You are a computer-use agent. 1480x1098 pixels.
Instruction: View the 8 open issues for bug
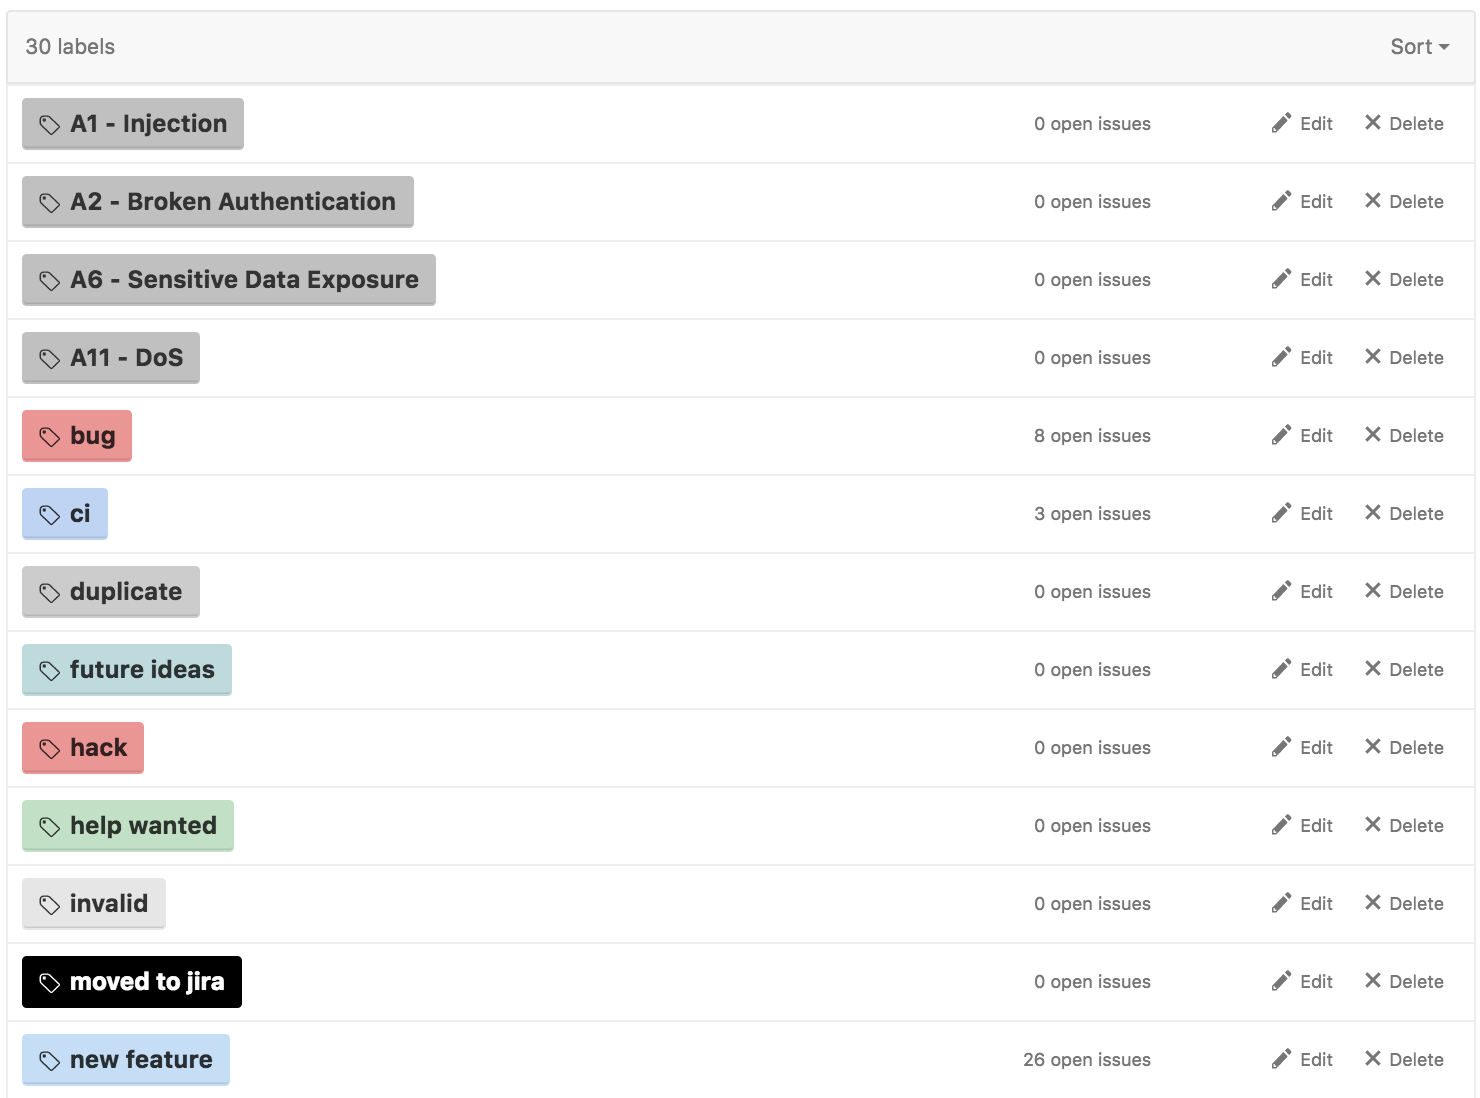[x=1092, y=436]
